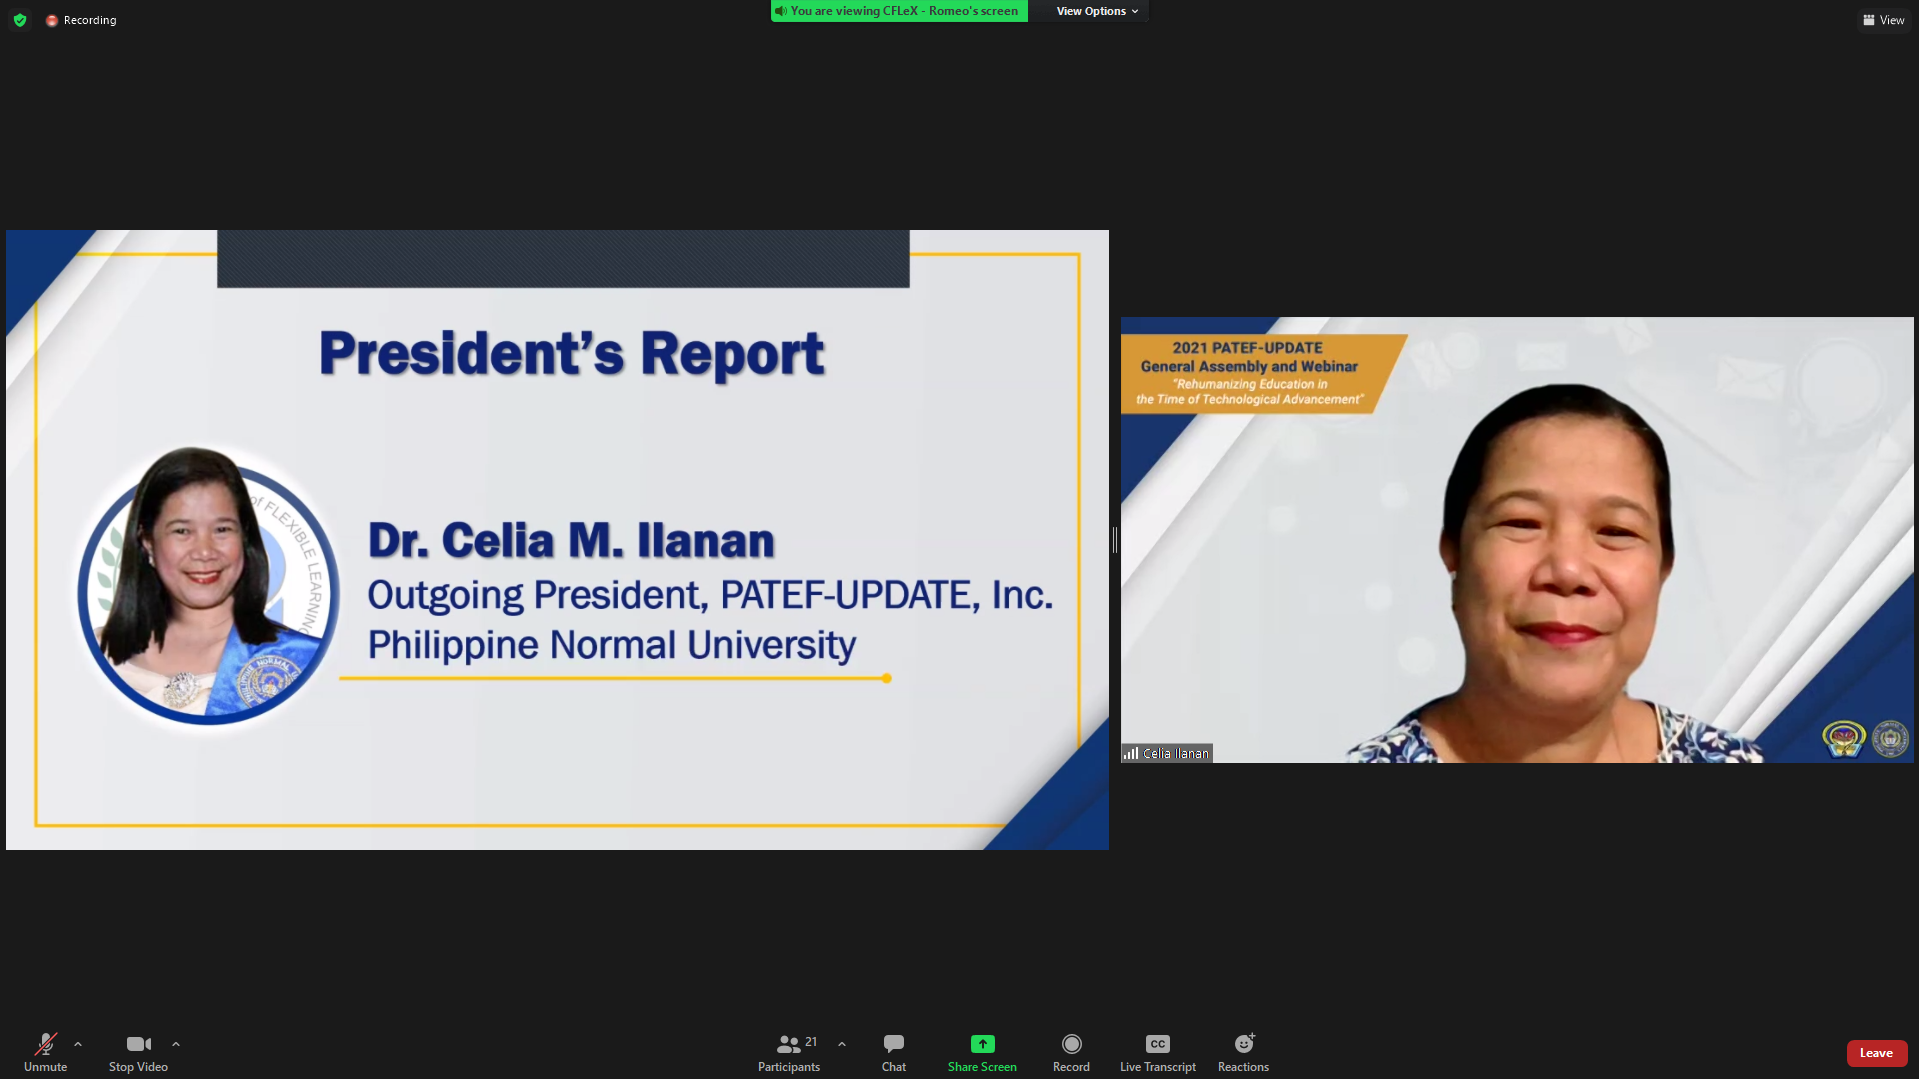Click the green encryption shield icon

[20, 20]
